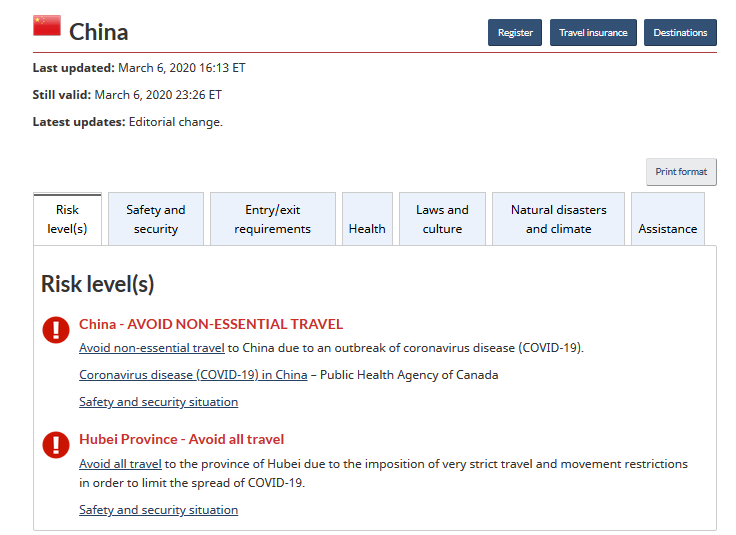Open Coronavirus disease (COVID-19) in China link
Screen dimensions: 736x535
point(193,375)
